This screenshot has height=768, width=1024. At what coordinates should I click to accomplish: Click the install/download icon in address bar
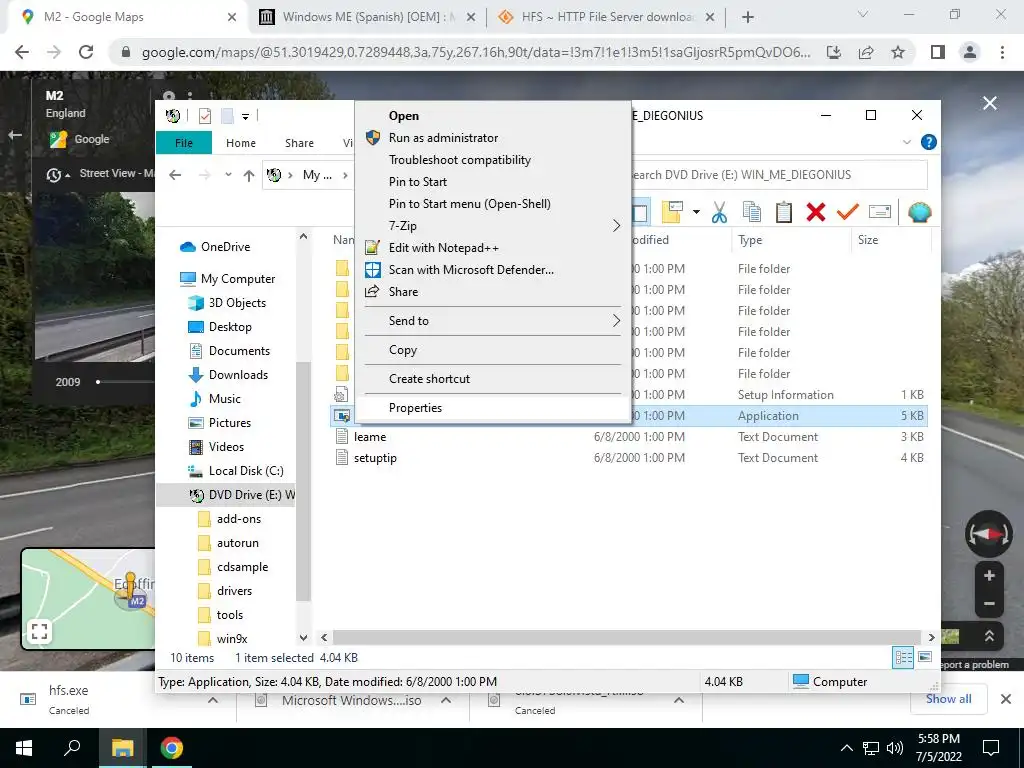coord(834,52)
